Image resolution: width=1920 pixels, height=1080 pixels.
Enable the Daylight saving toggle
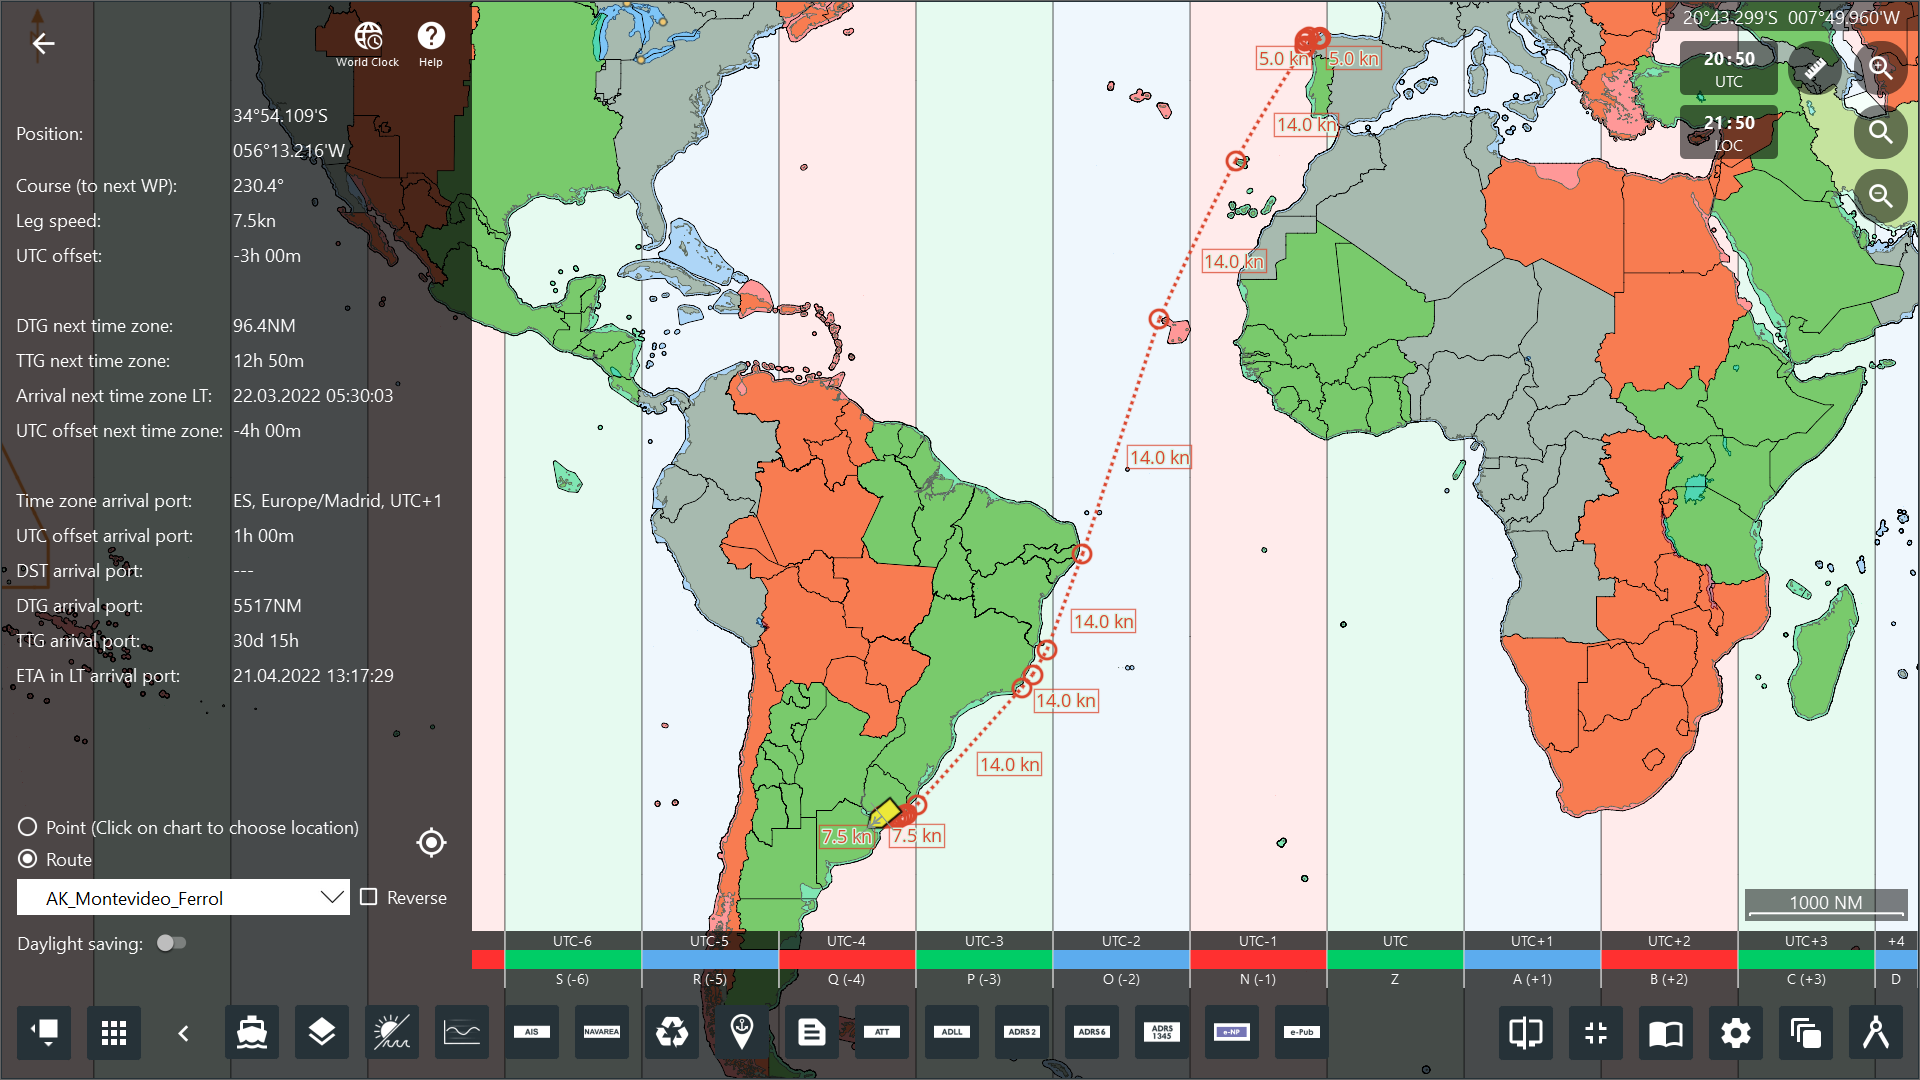point(171,943)
